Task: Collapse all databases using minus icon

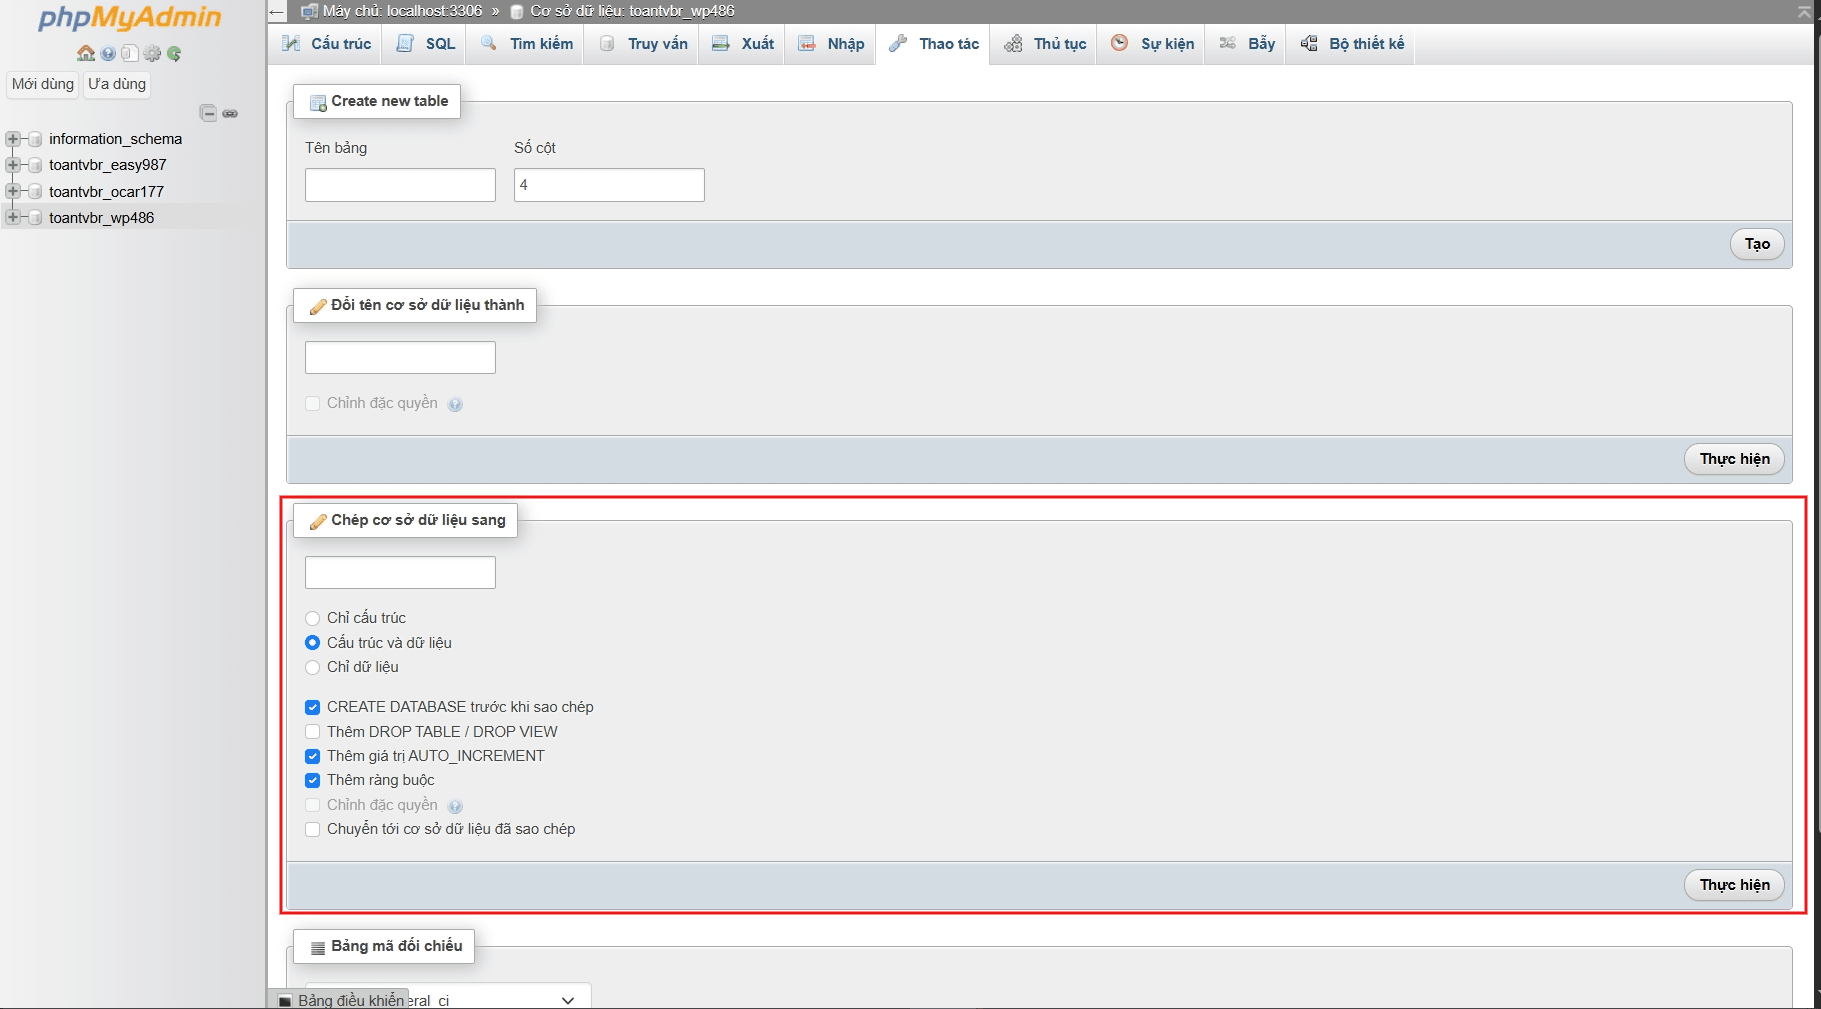Action: (x=208, y=113)
